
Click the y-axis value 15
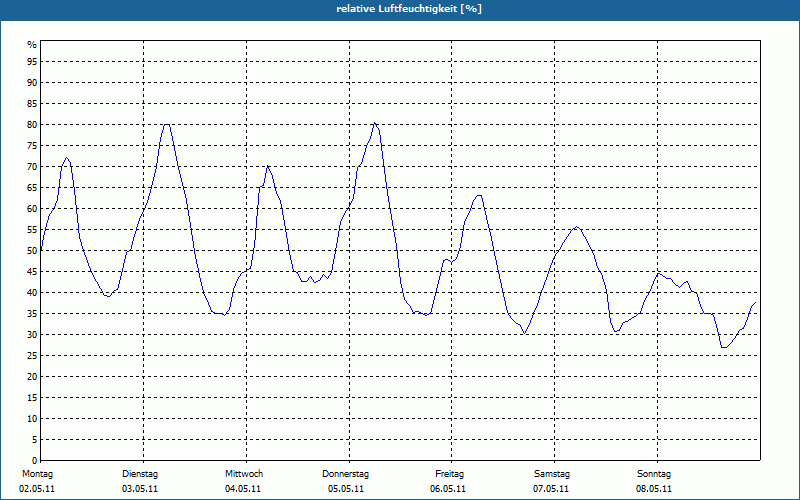tap(32, 397)
